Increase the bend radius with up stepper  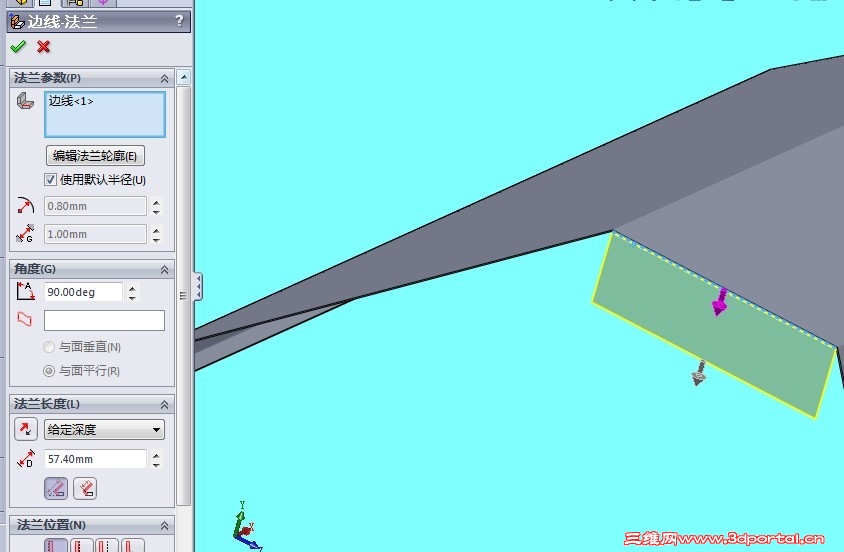pos(156,202)
